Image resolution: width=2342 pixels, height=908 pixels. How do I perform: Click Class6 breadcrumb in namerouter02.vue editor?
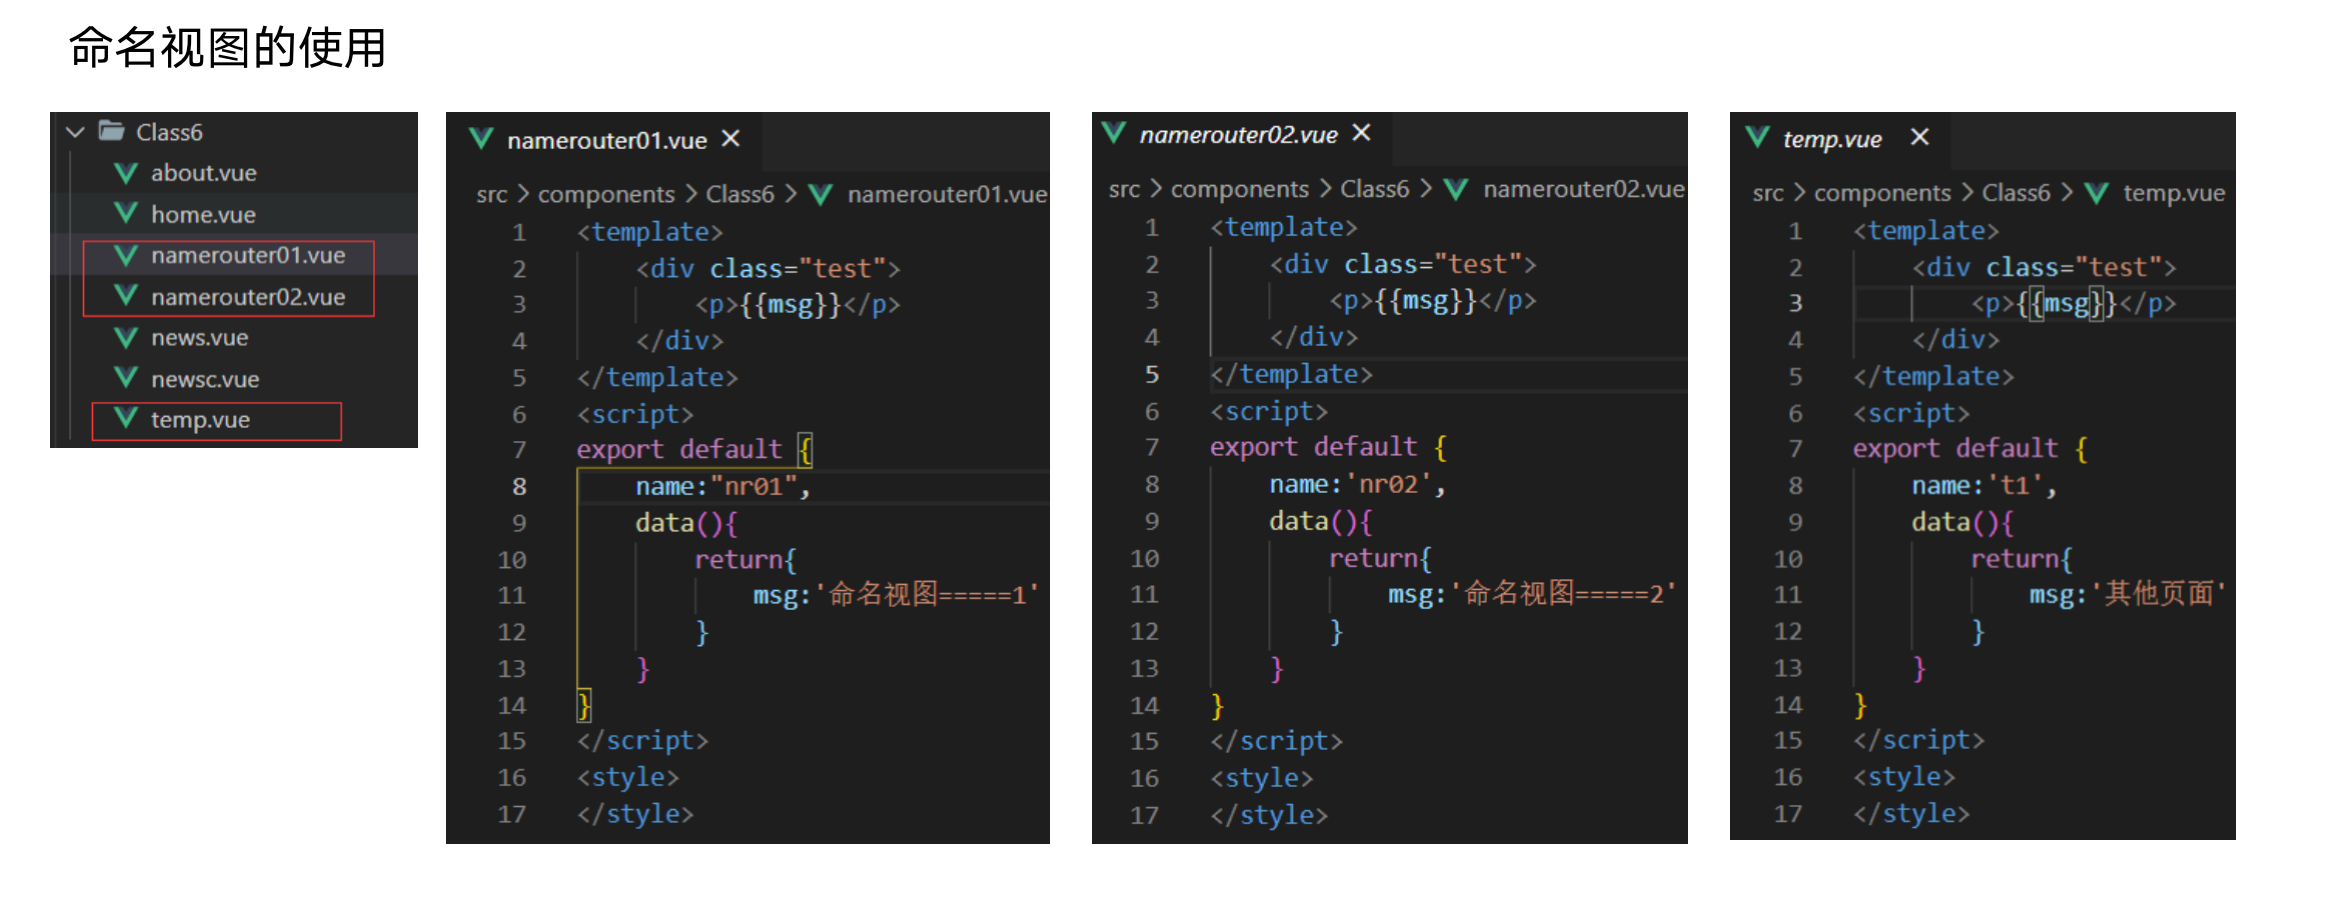[1374, 190]
